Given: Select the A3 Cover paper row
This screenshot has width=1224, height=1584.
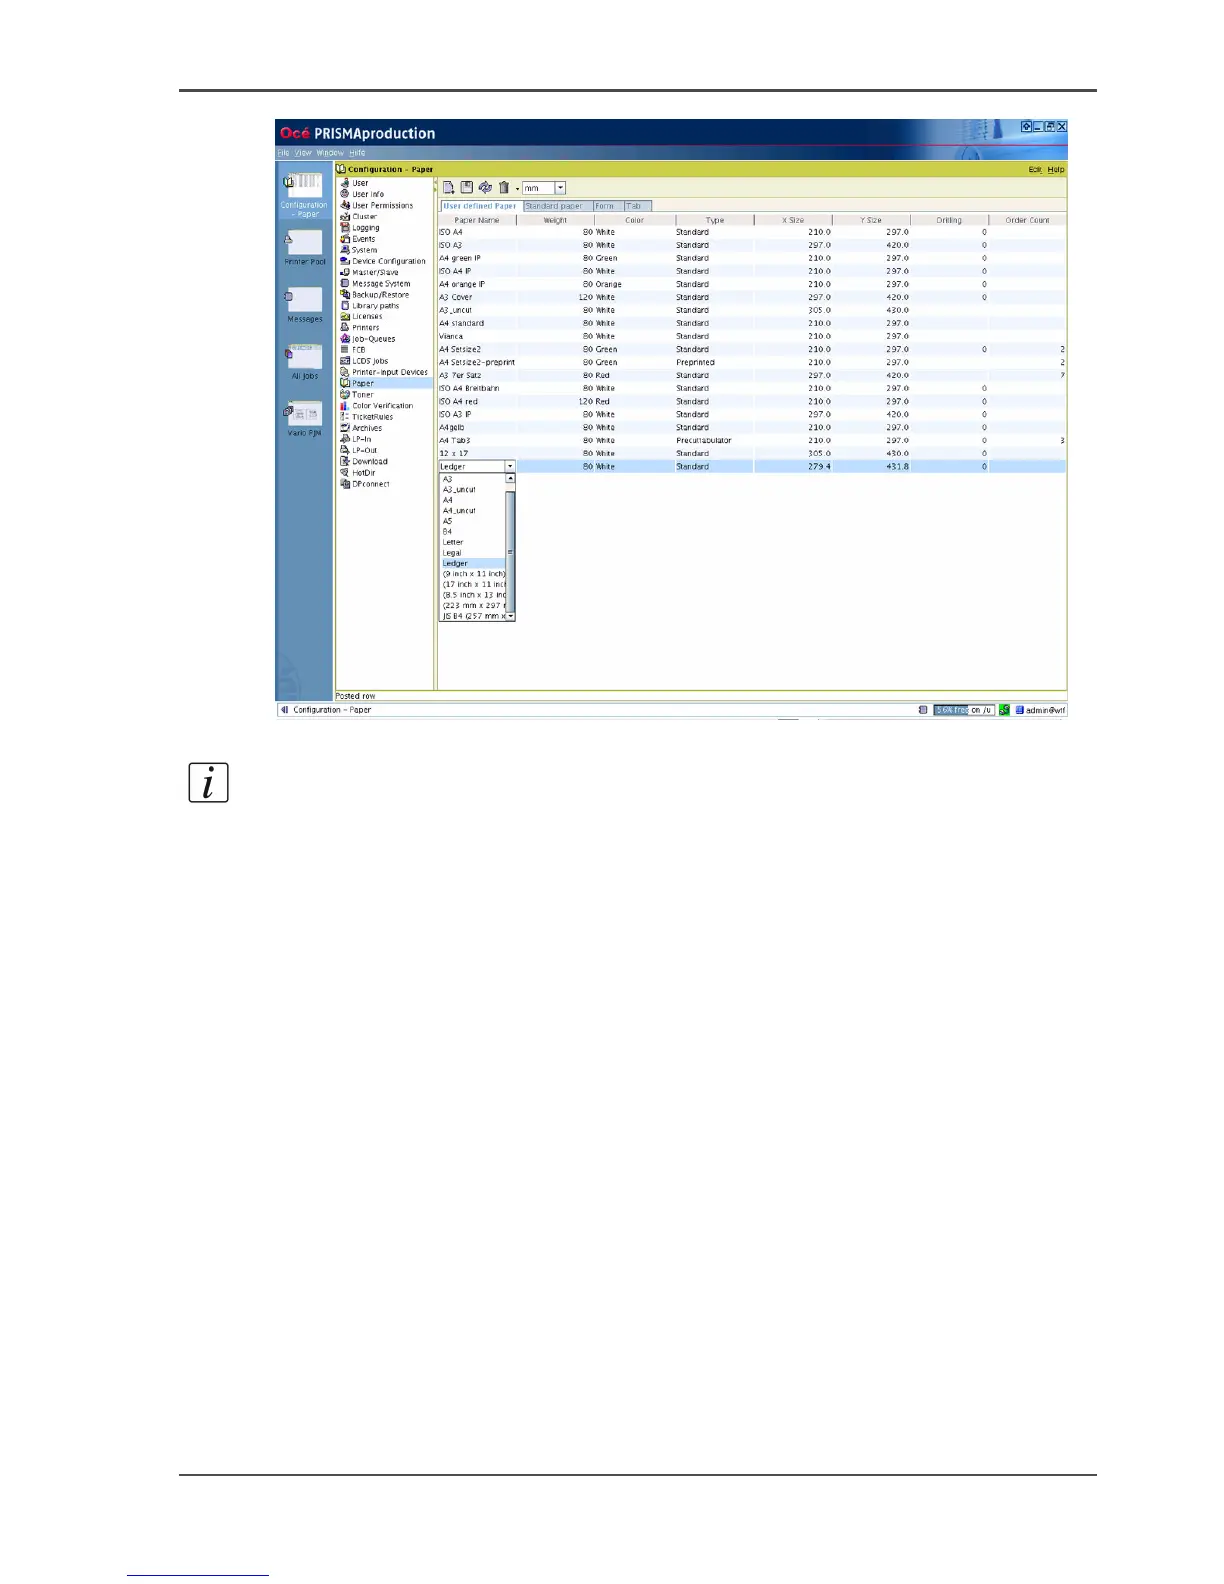Looking at the screenshot, I should click(x=752, y=297).
